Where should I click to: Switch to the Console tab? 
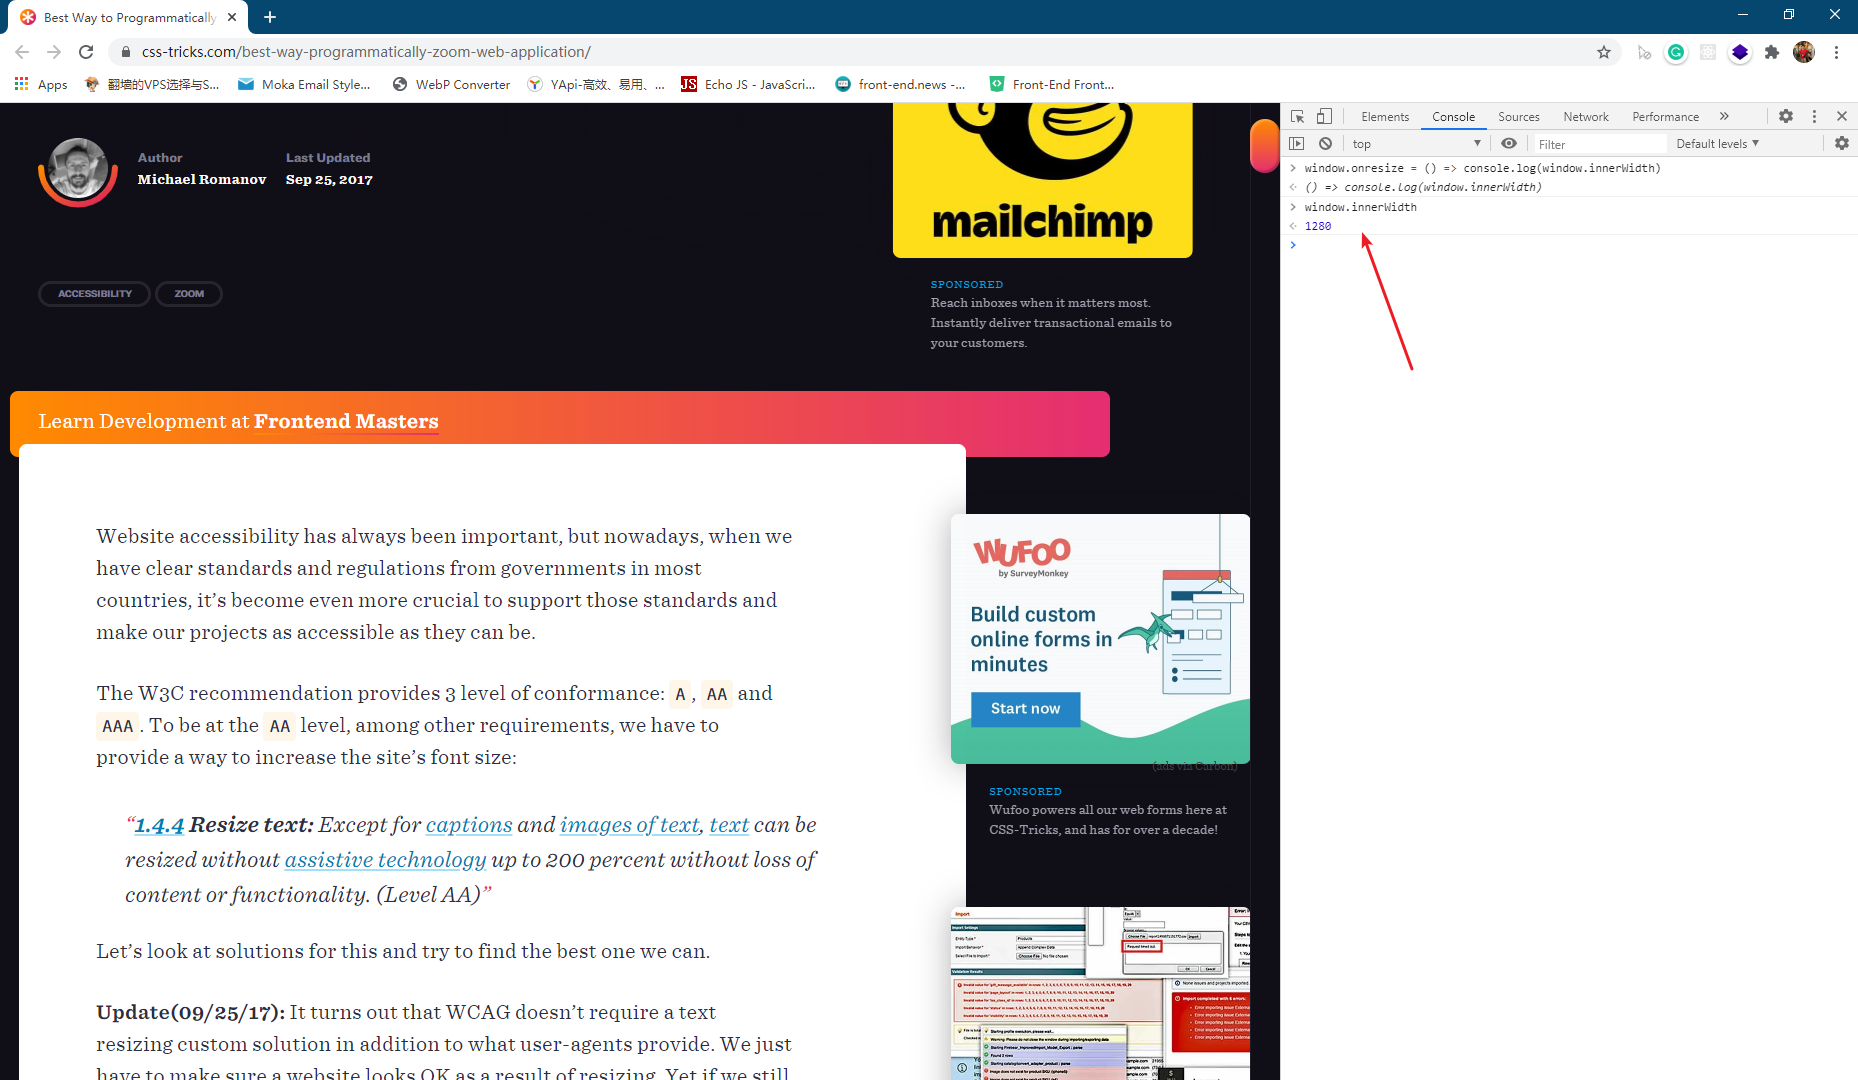coord(1453,117)
